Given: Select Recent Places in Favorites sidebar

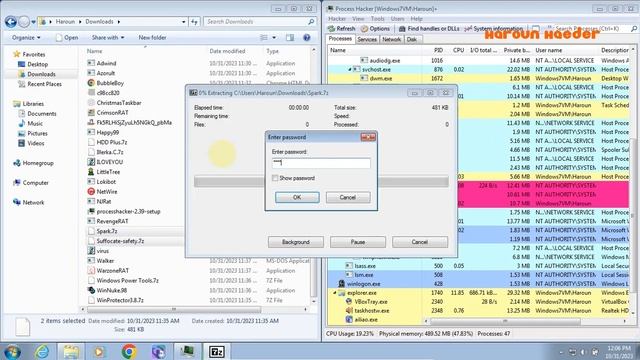Looking at the screenshot, I should 44,84.
